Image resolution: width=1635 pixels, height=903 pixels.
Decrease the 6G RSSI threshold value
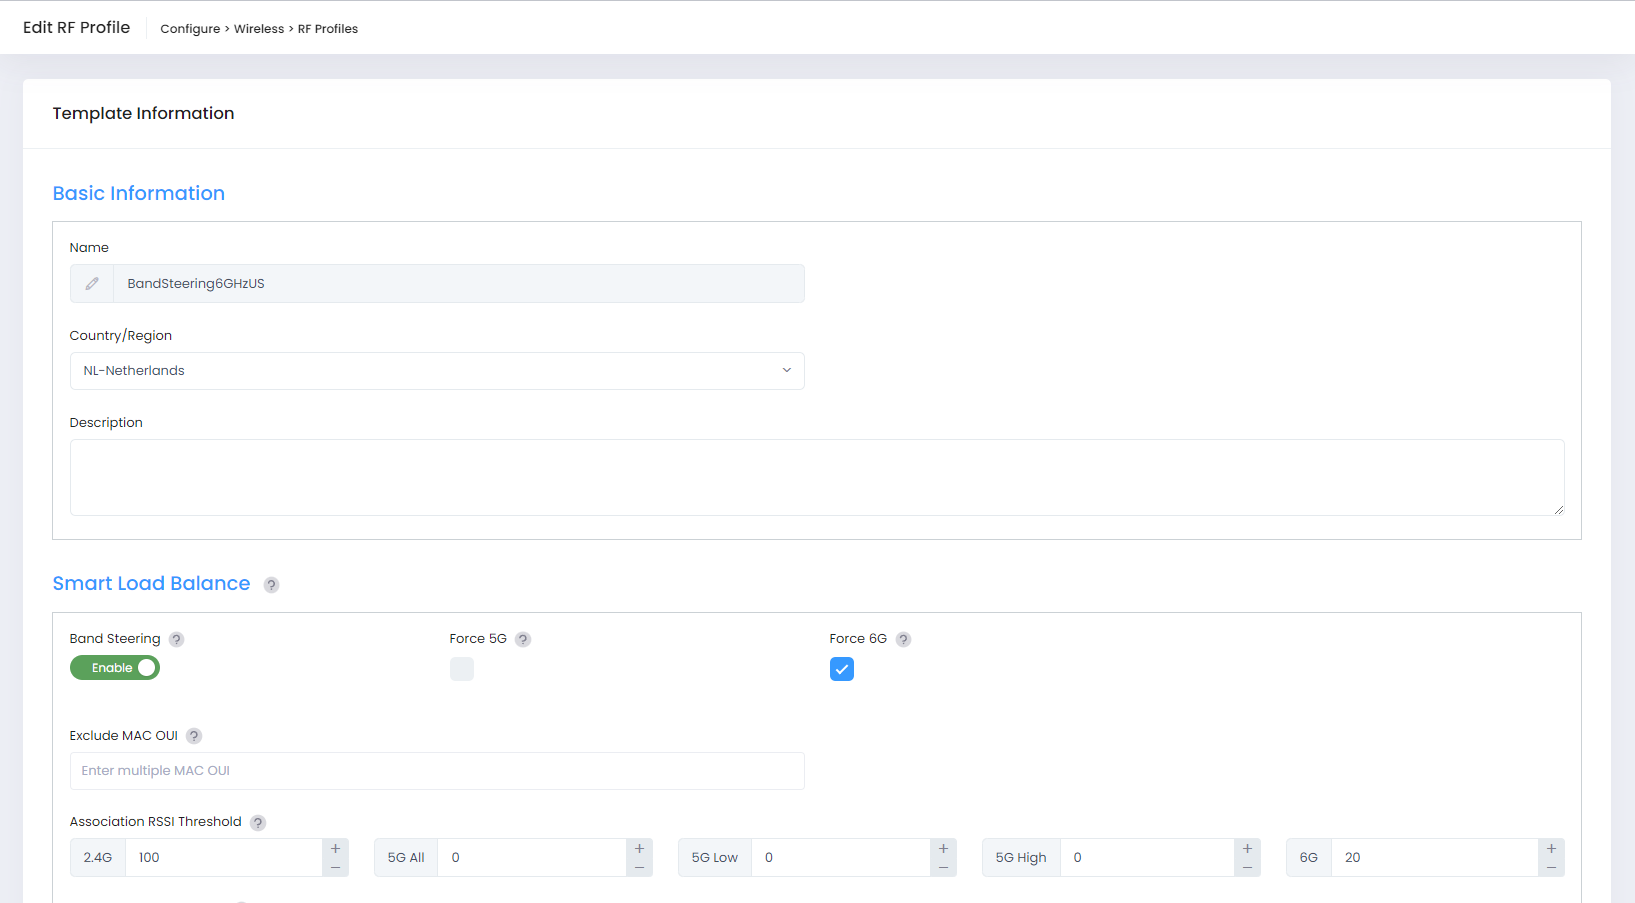click(1551, 867)
